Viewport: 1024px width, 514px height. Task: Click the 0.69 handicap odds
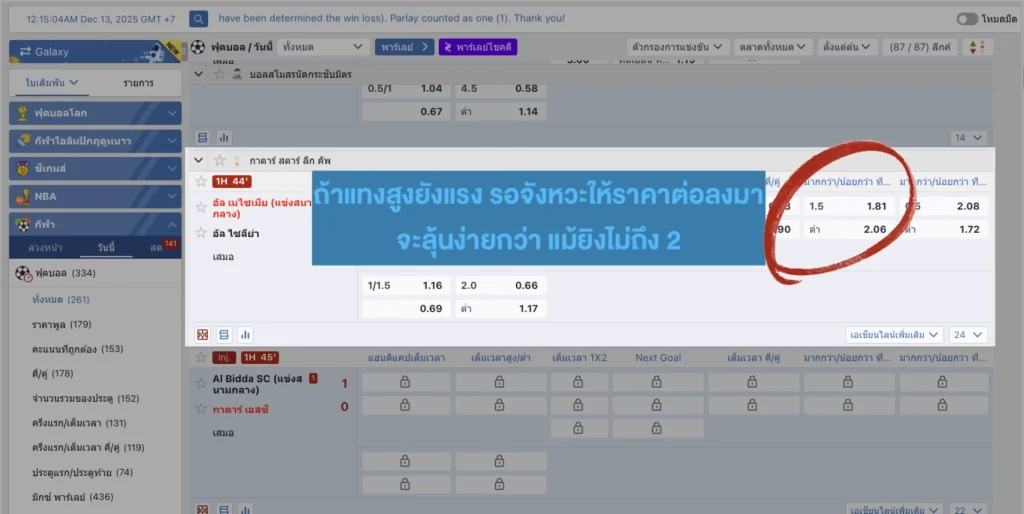coord(431,308)
